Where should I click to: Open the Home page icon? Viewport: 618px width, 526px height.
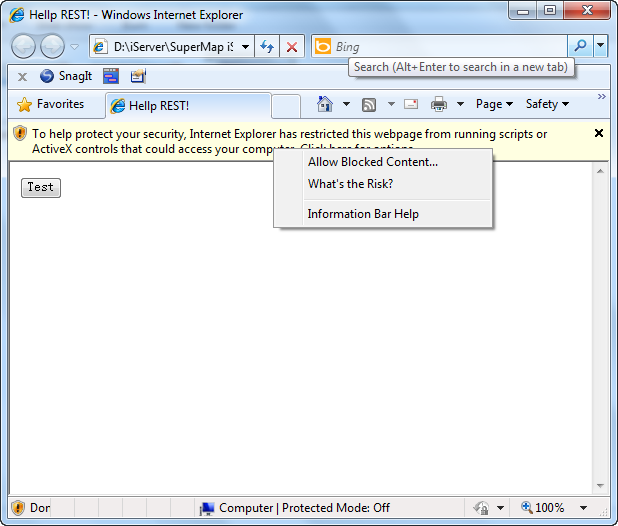pyautogui.click(x=324, y=104)
